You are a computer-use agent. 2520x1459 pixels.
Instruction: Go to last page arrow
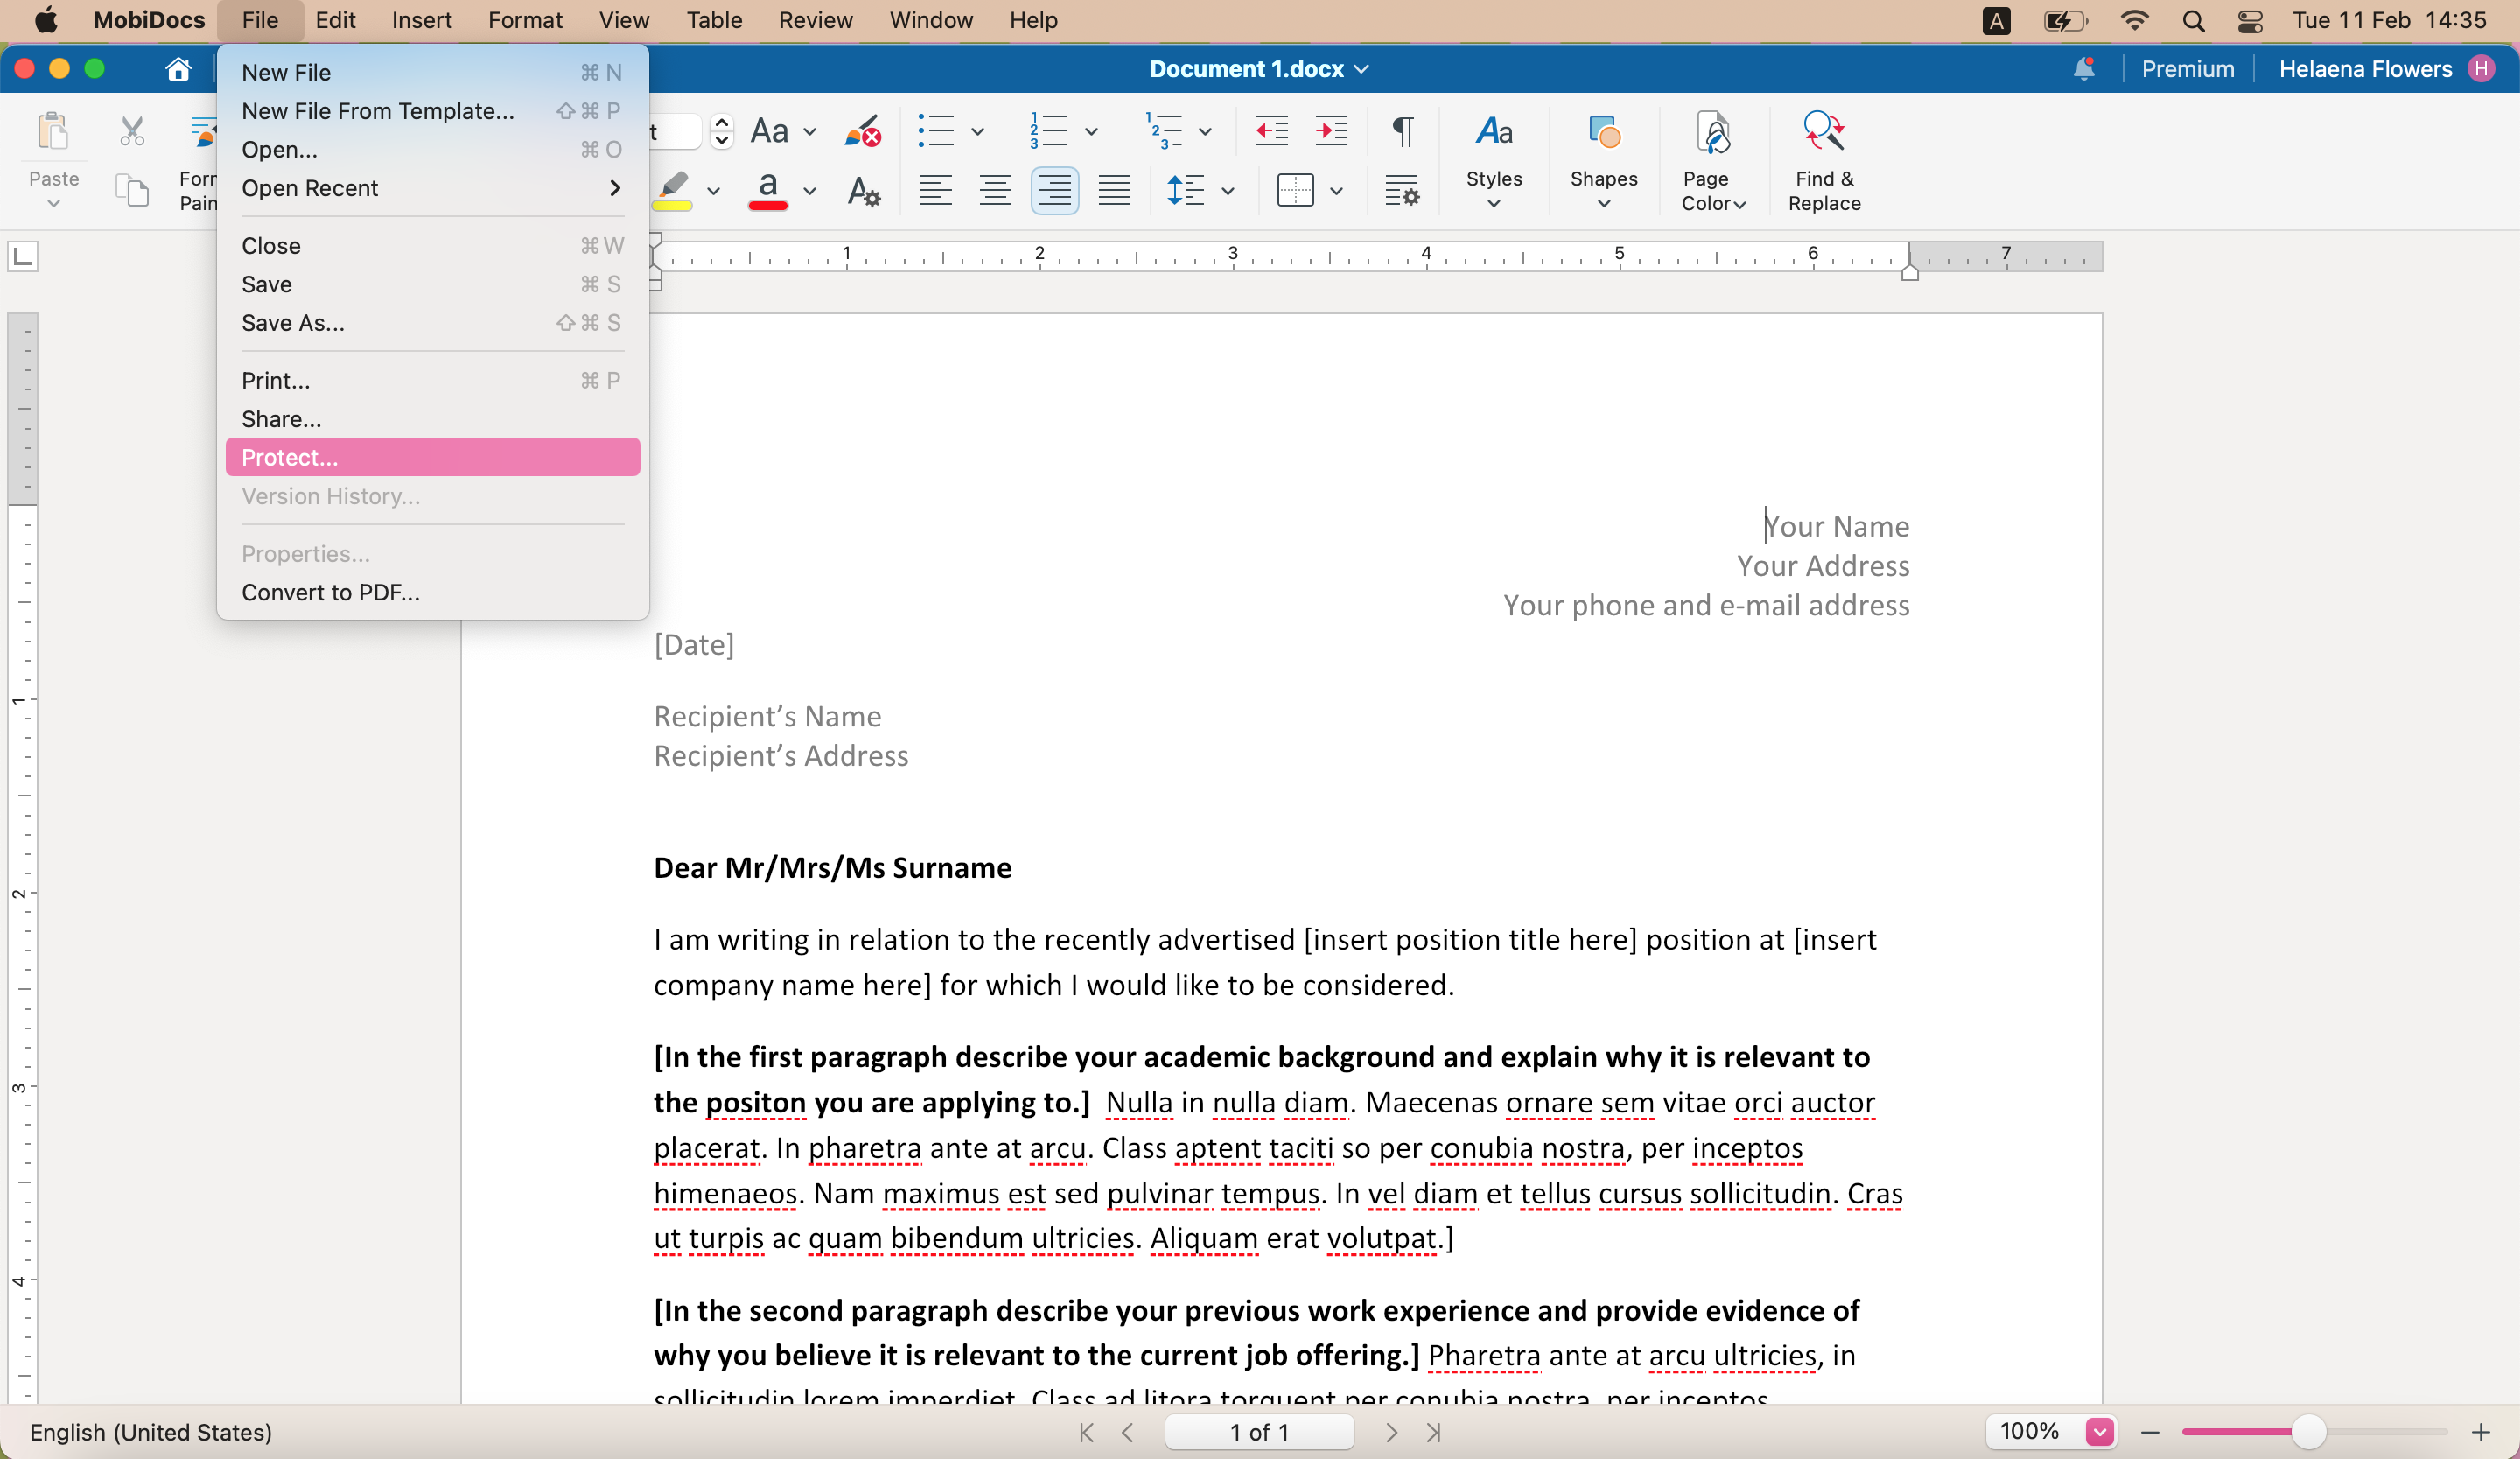point(1433,1432)
